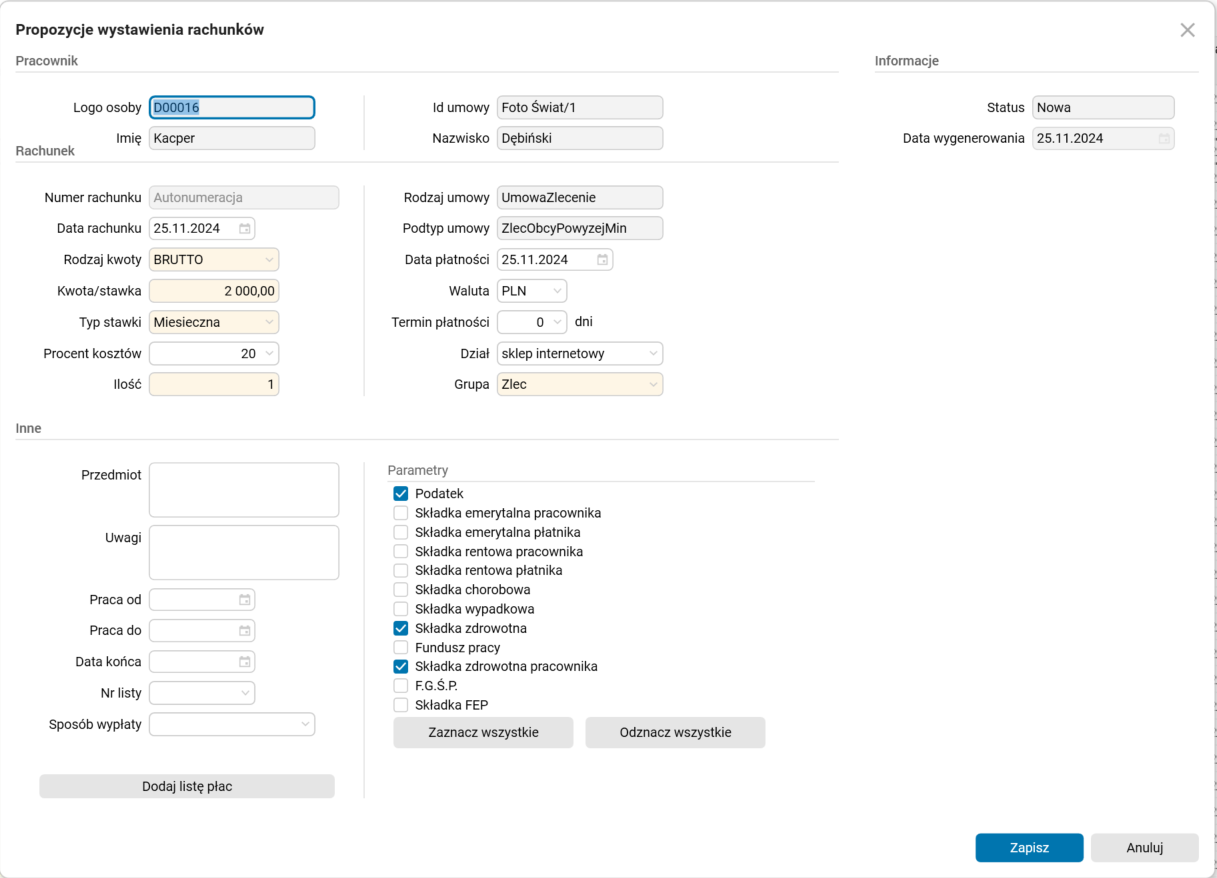Open calendar picker for Data końca
The height and width of the screenshot is (878, 1217).
pos(245,662)
